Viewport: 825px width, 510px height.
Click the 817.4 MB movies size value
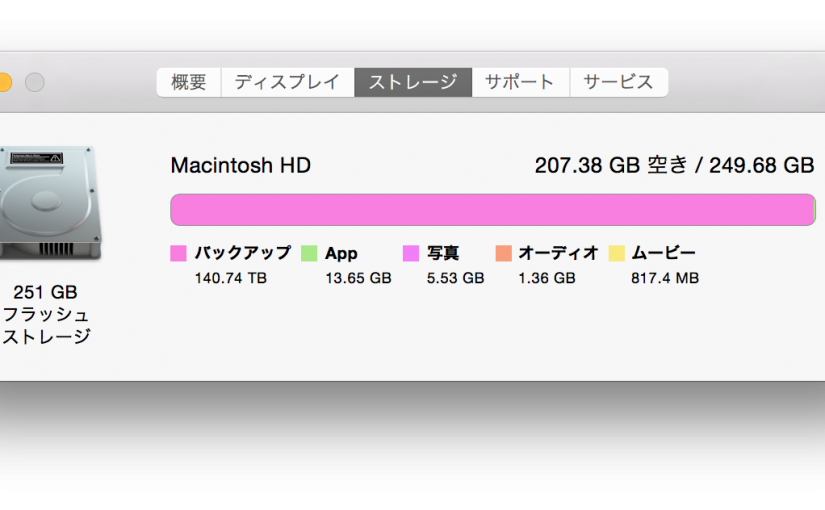[665, 278]
